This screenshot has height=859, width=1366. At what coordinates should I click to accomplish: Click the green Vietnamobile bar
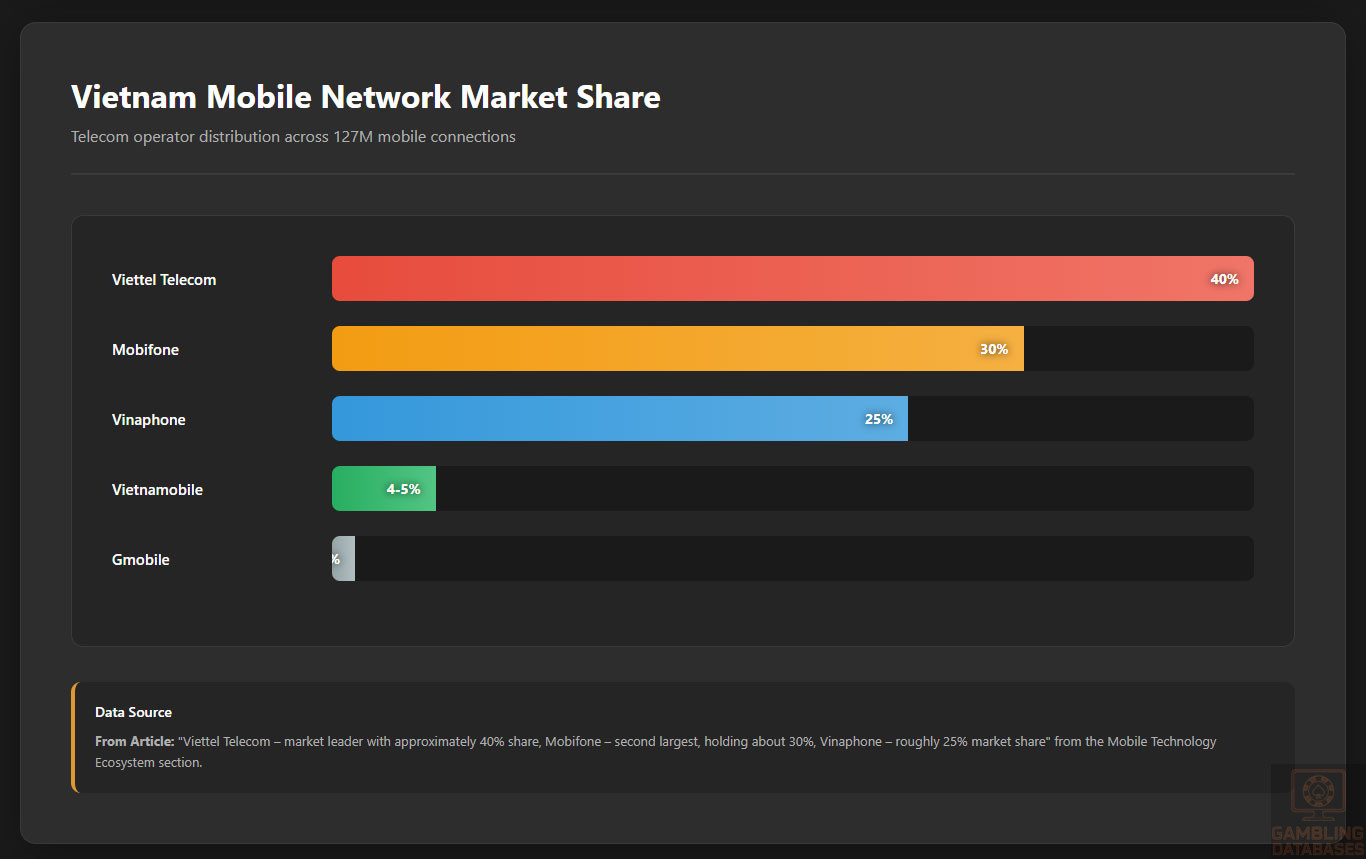(x=362, y=489)
